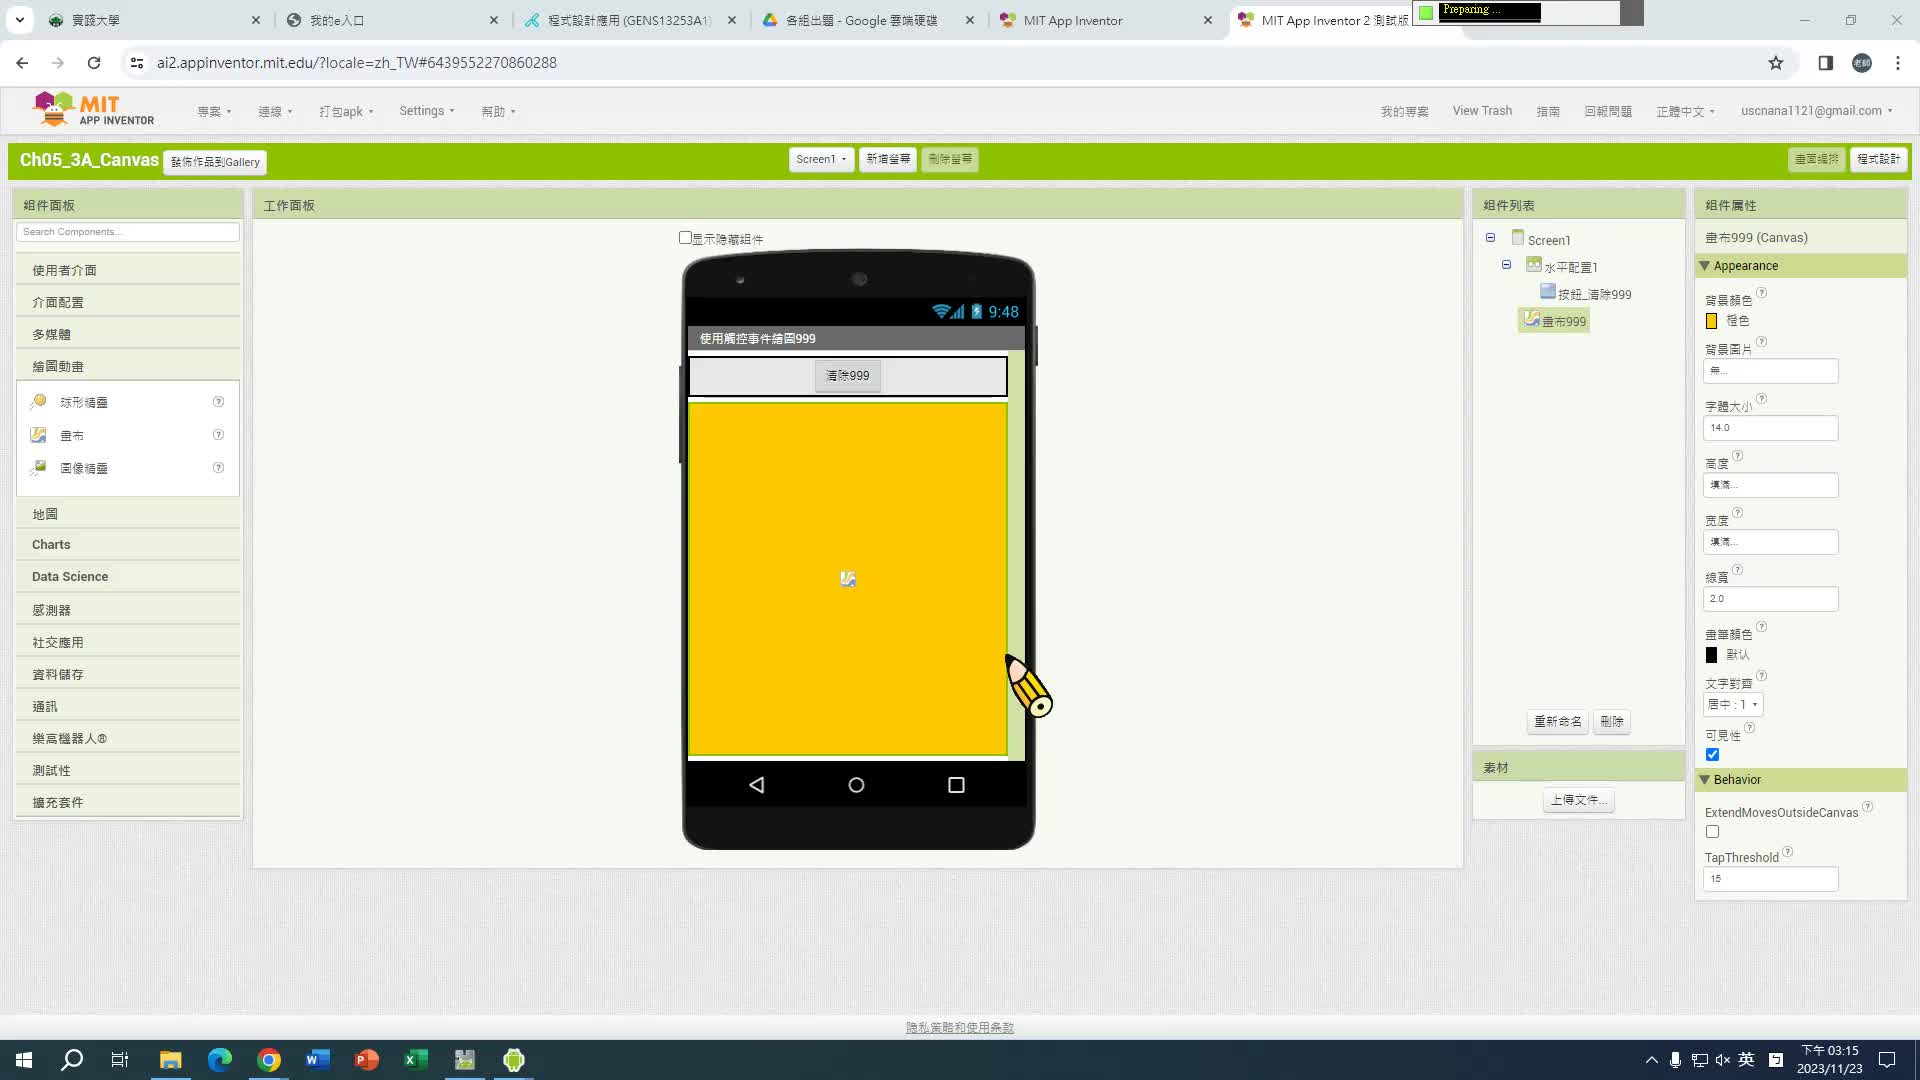The width and height of the screenshot is (1920, 1080).
Task: Click Publish to Gallery button
Action: click(215, 162)
